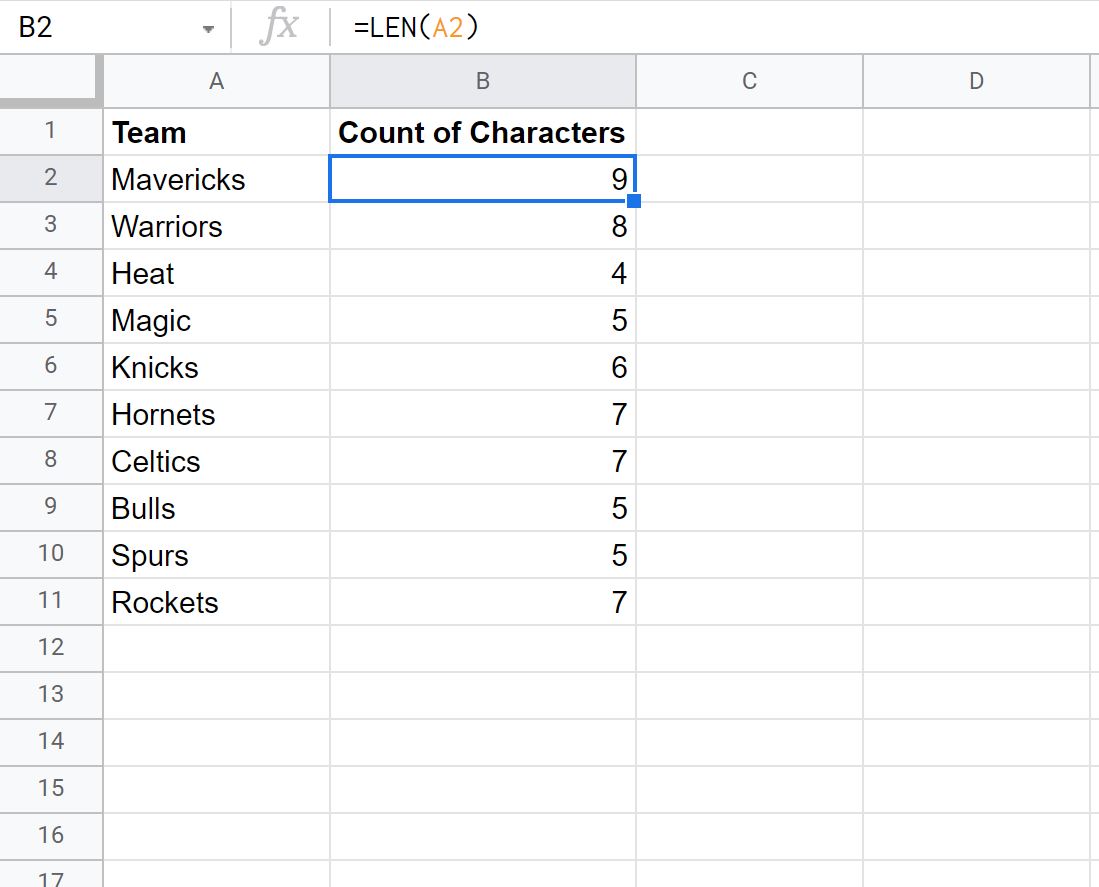Click the B2 name box field
Image resolution: width=1099 pixels, height=887 pixels.
coord(100,28)
